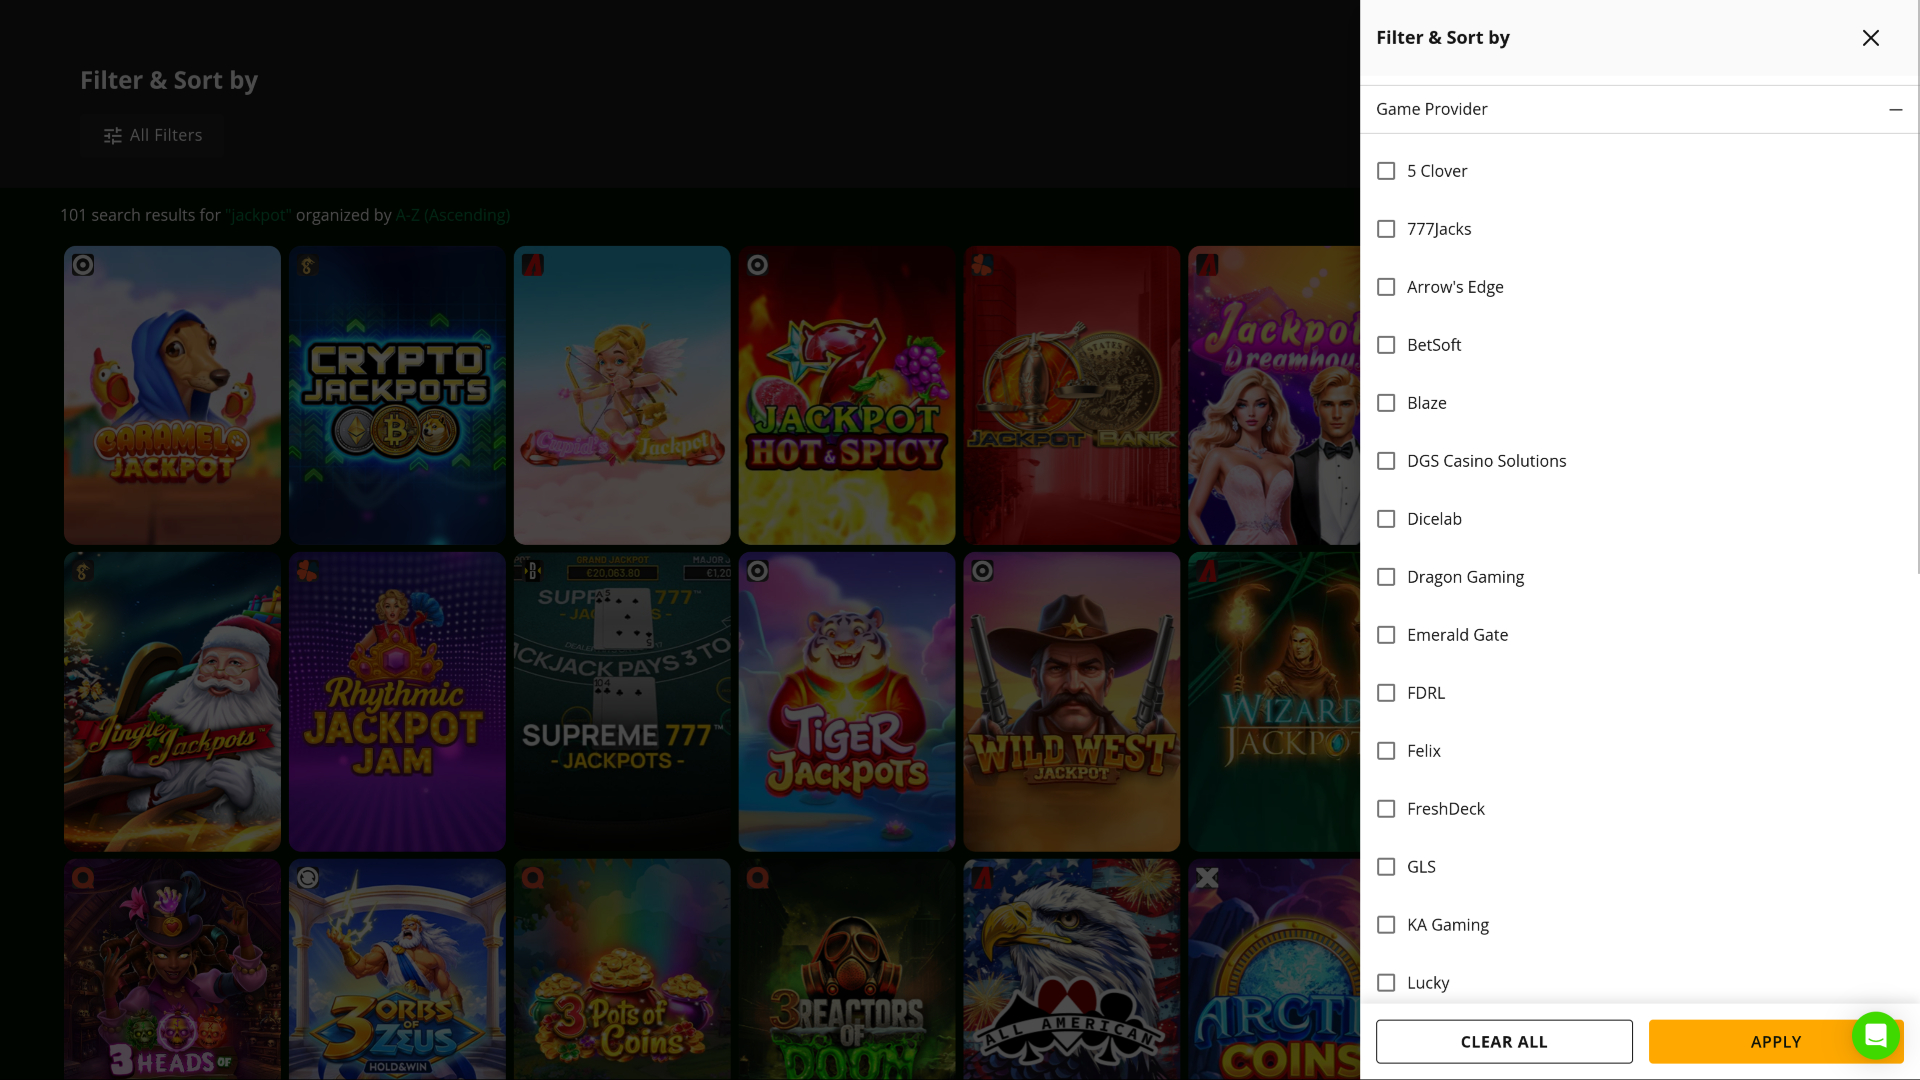Select the Blaze provider checkbox
Screen dimensions: 1920x1080
(x=1386, y=403)
